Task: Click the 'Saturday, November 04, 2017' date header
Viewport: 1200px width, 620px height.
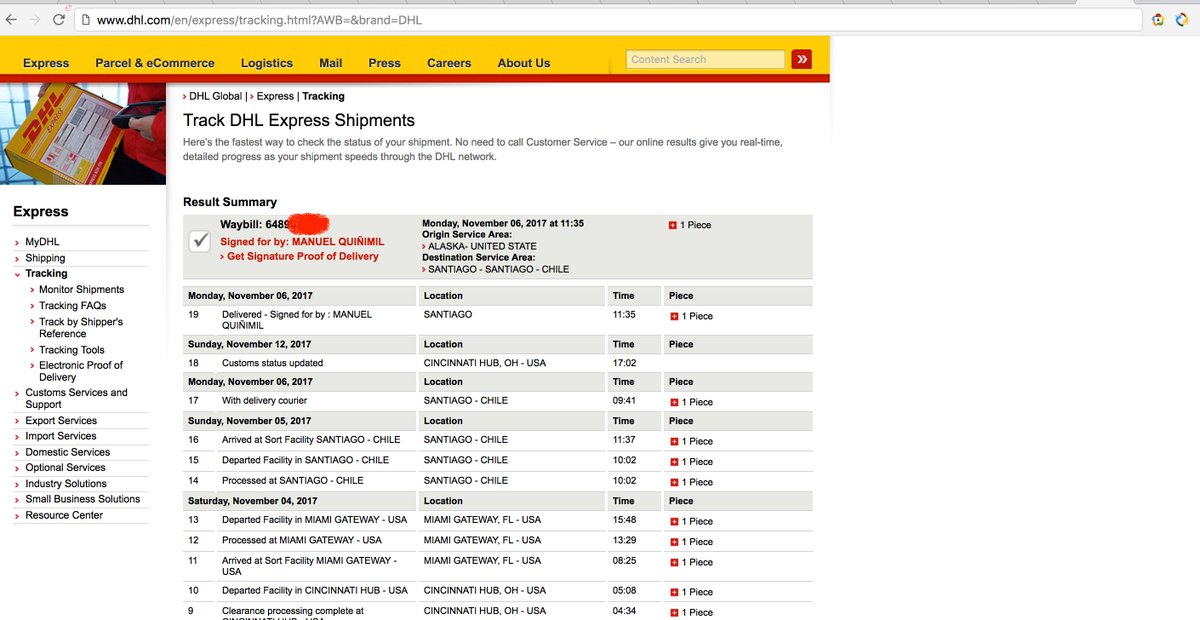Action: (x=253, y=501)
